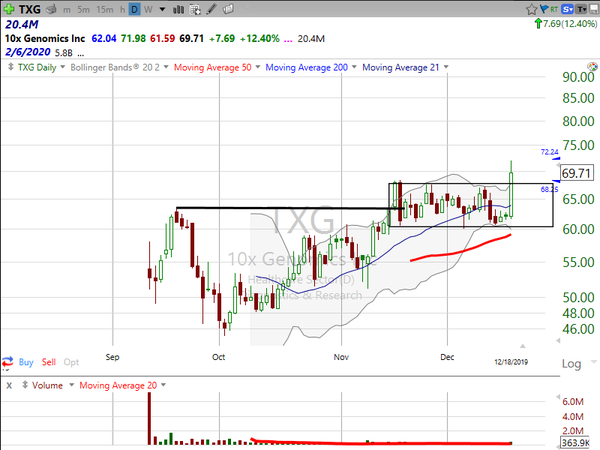Screen dimensions: 600x450
Task: Open the blue S dropdown button
Action: 567,9
